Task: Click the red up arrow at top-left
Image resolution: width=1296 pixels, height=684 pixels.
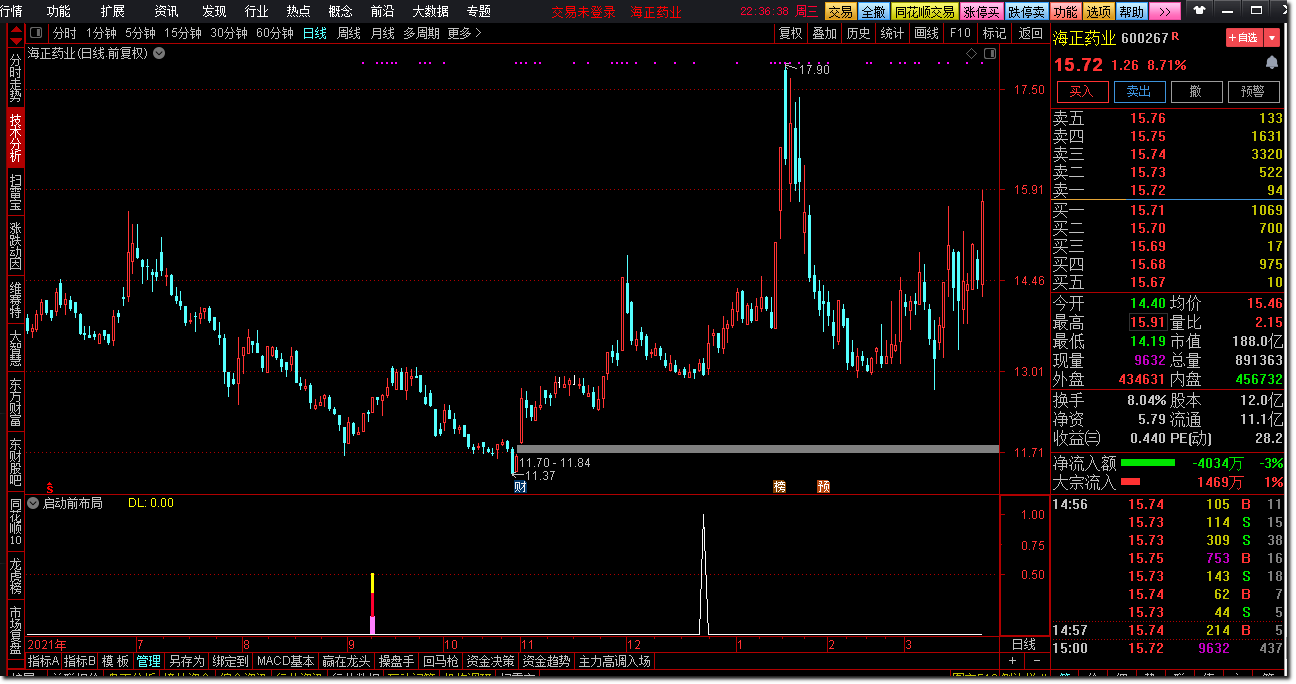Action: tap(14, 27)
